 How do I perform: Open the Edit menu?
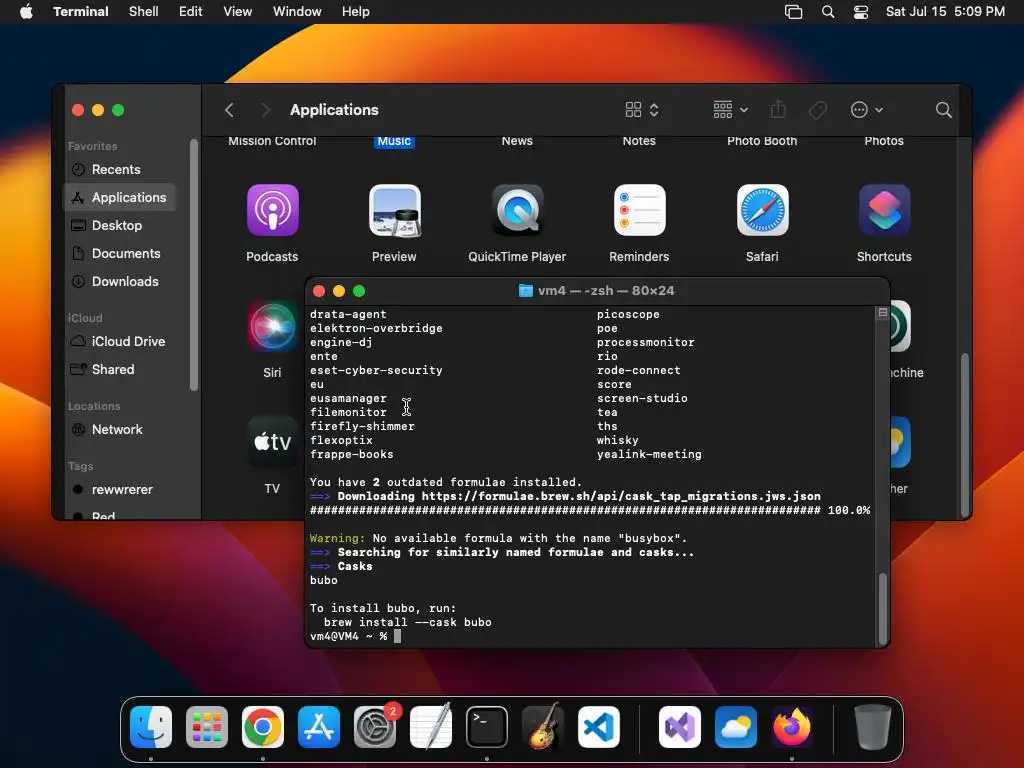pyautogui.click(x=191, y=12)
